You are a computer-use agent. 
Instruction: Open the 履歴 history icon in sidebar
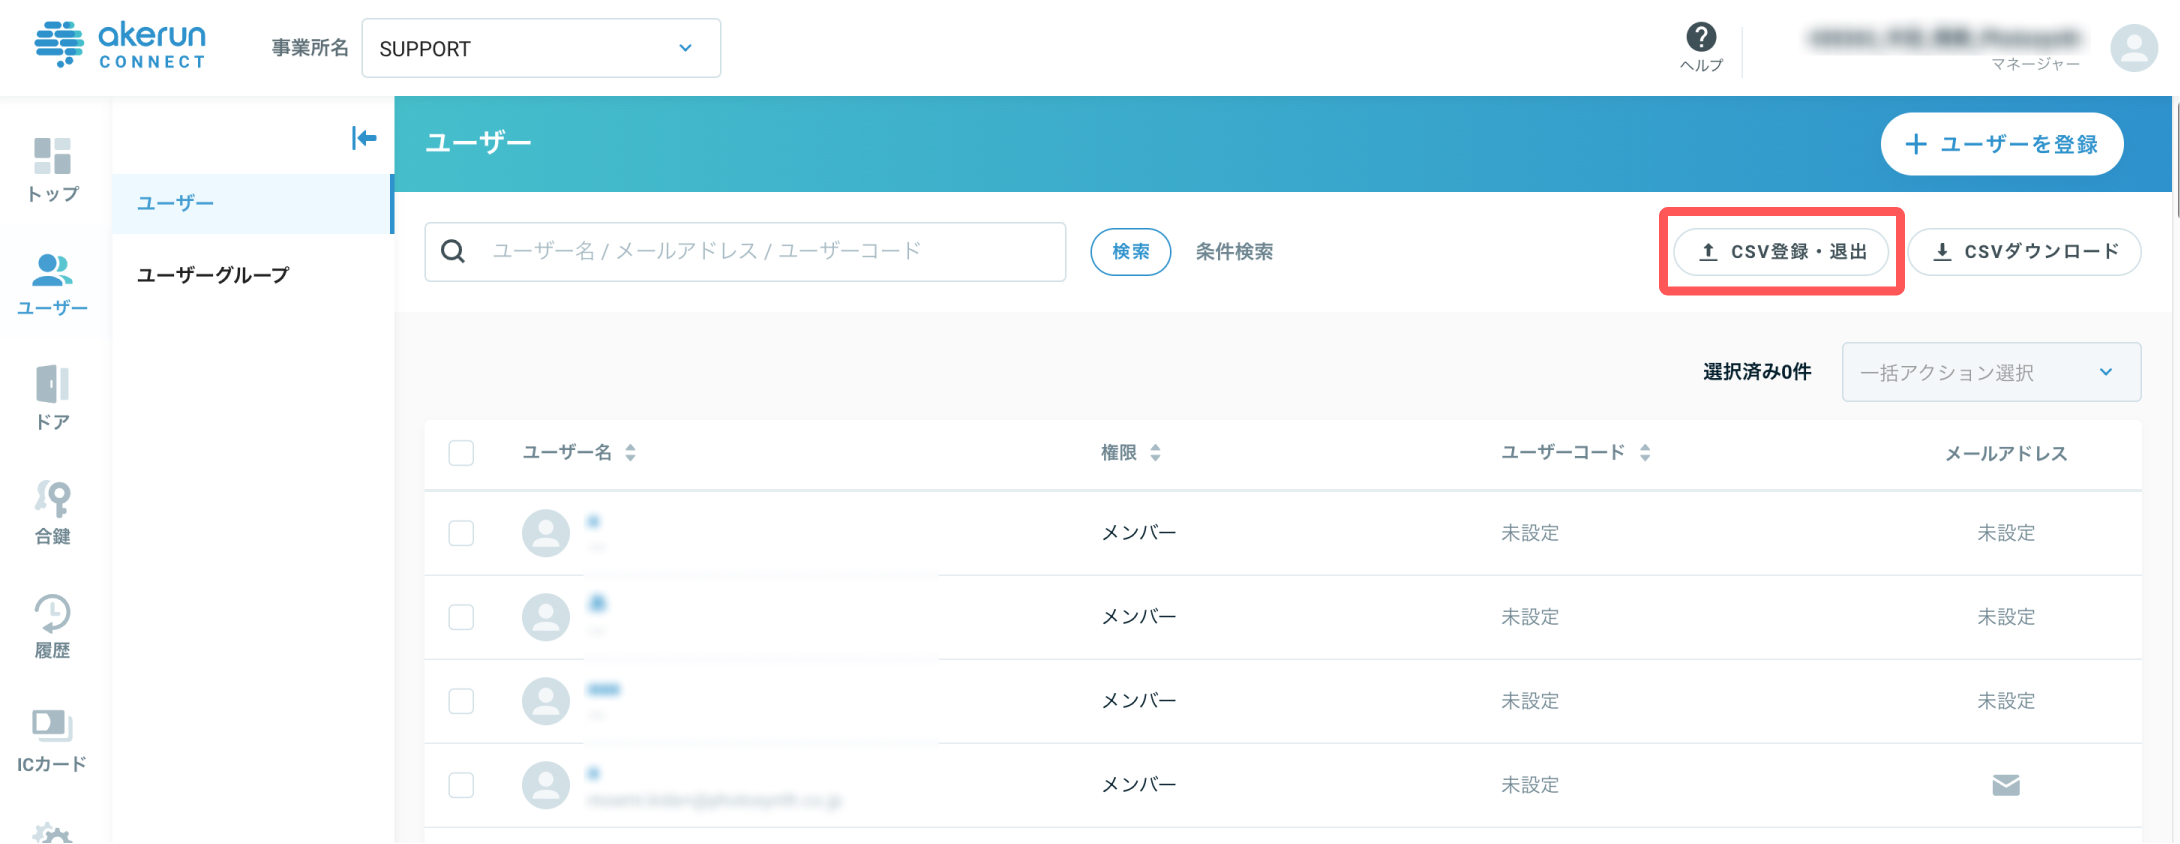[53, 612]
